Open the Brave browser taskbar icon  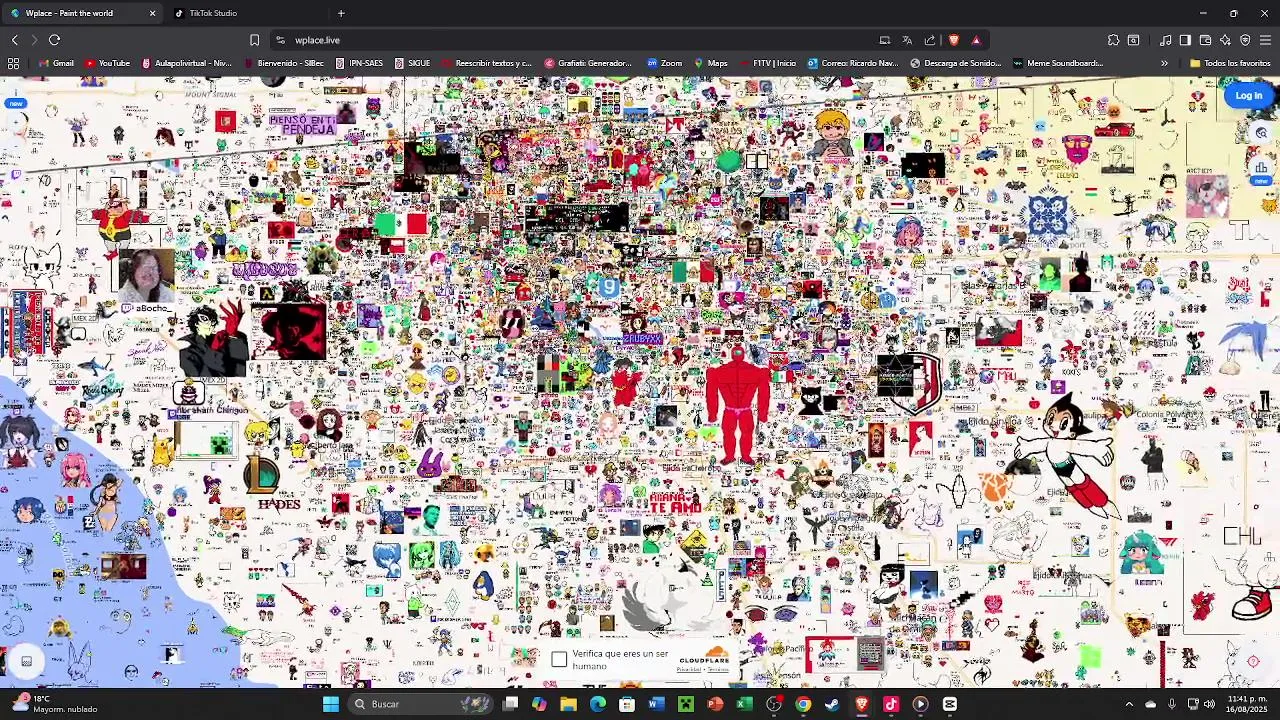[861, 704]
